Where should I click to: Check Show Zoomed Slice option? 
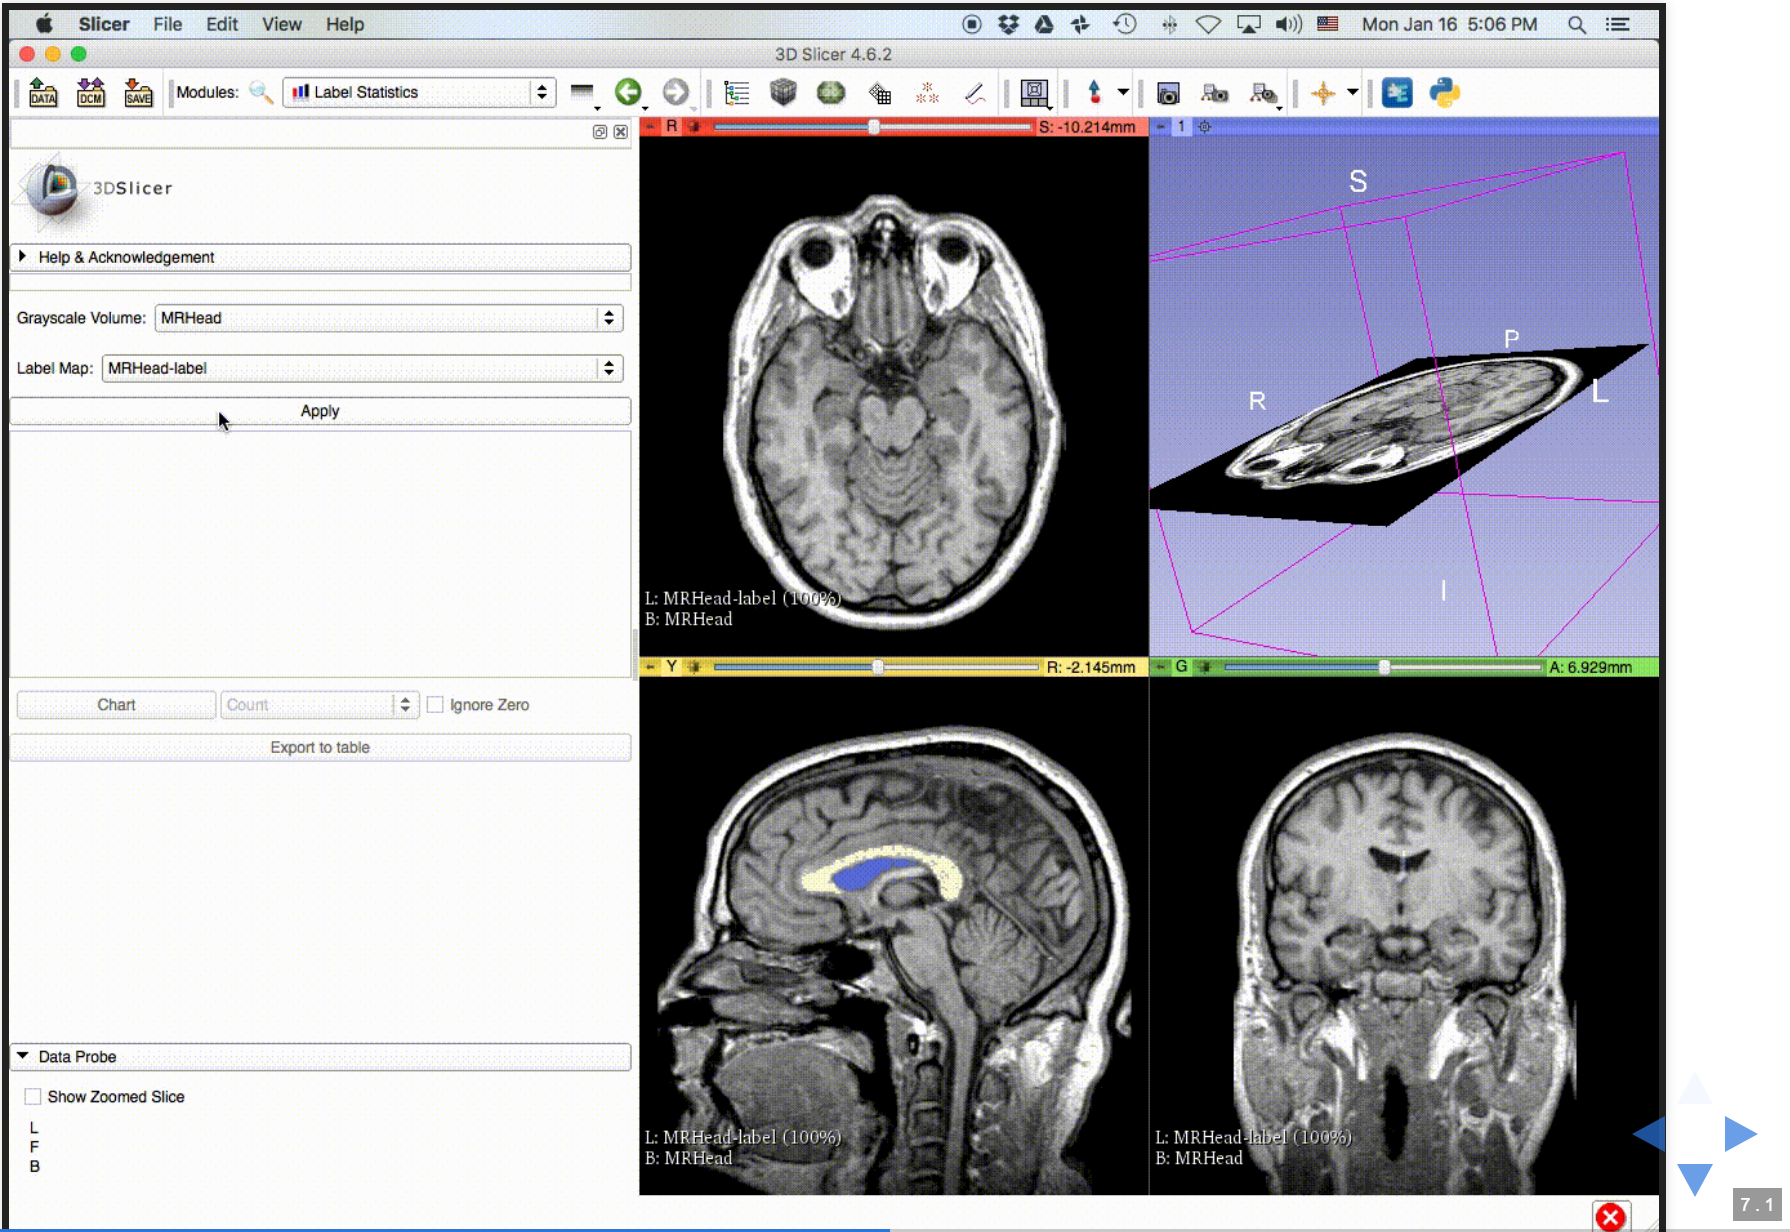(33, 1097)
